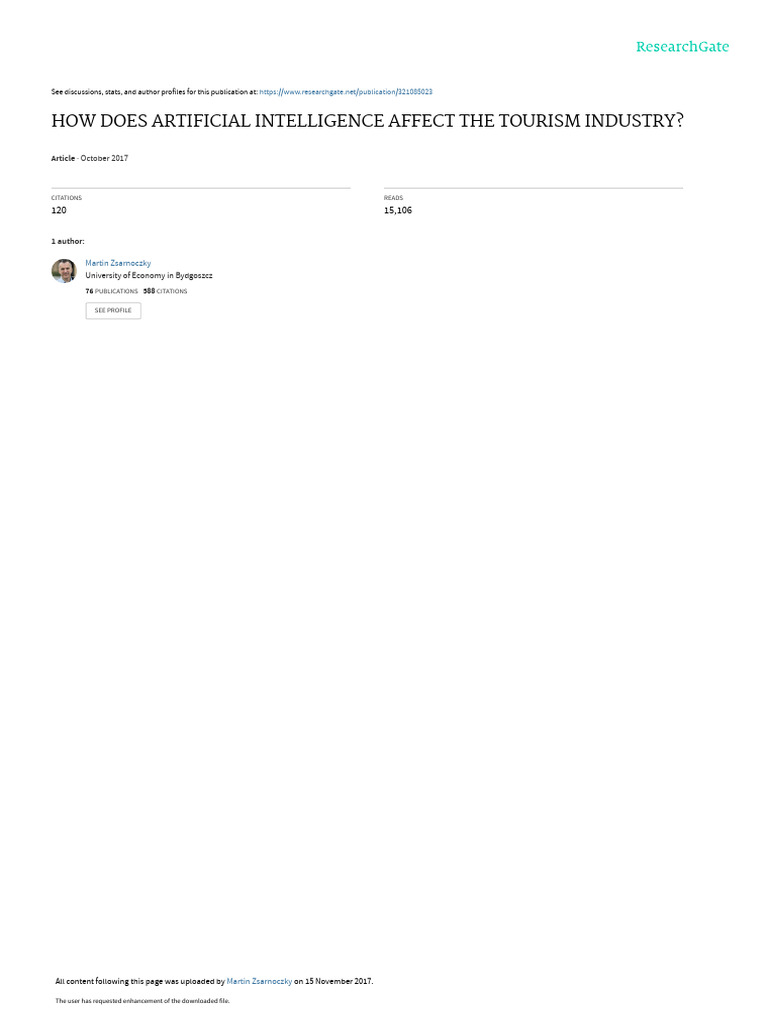The height and width of the screenshot is (1024, 768).
Task: Click the '15 November 2017' upload date text
Action: click(338, 982)
